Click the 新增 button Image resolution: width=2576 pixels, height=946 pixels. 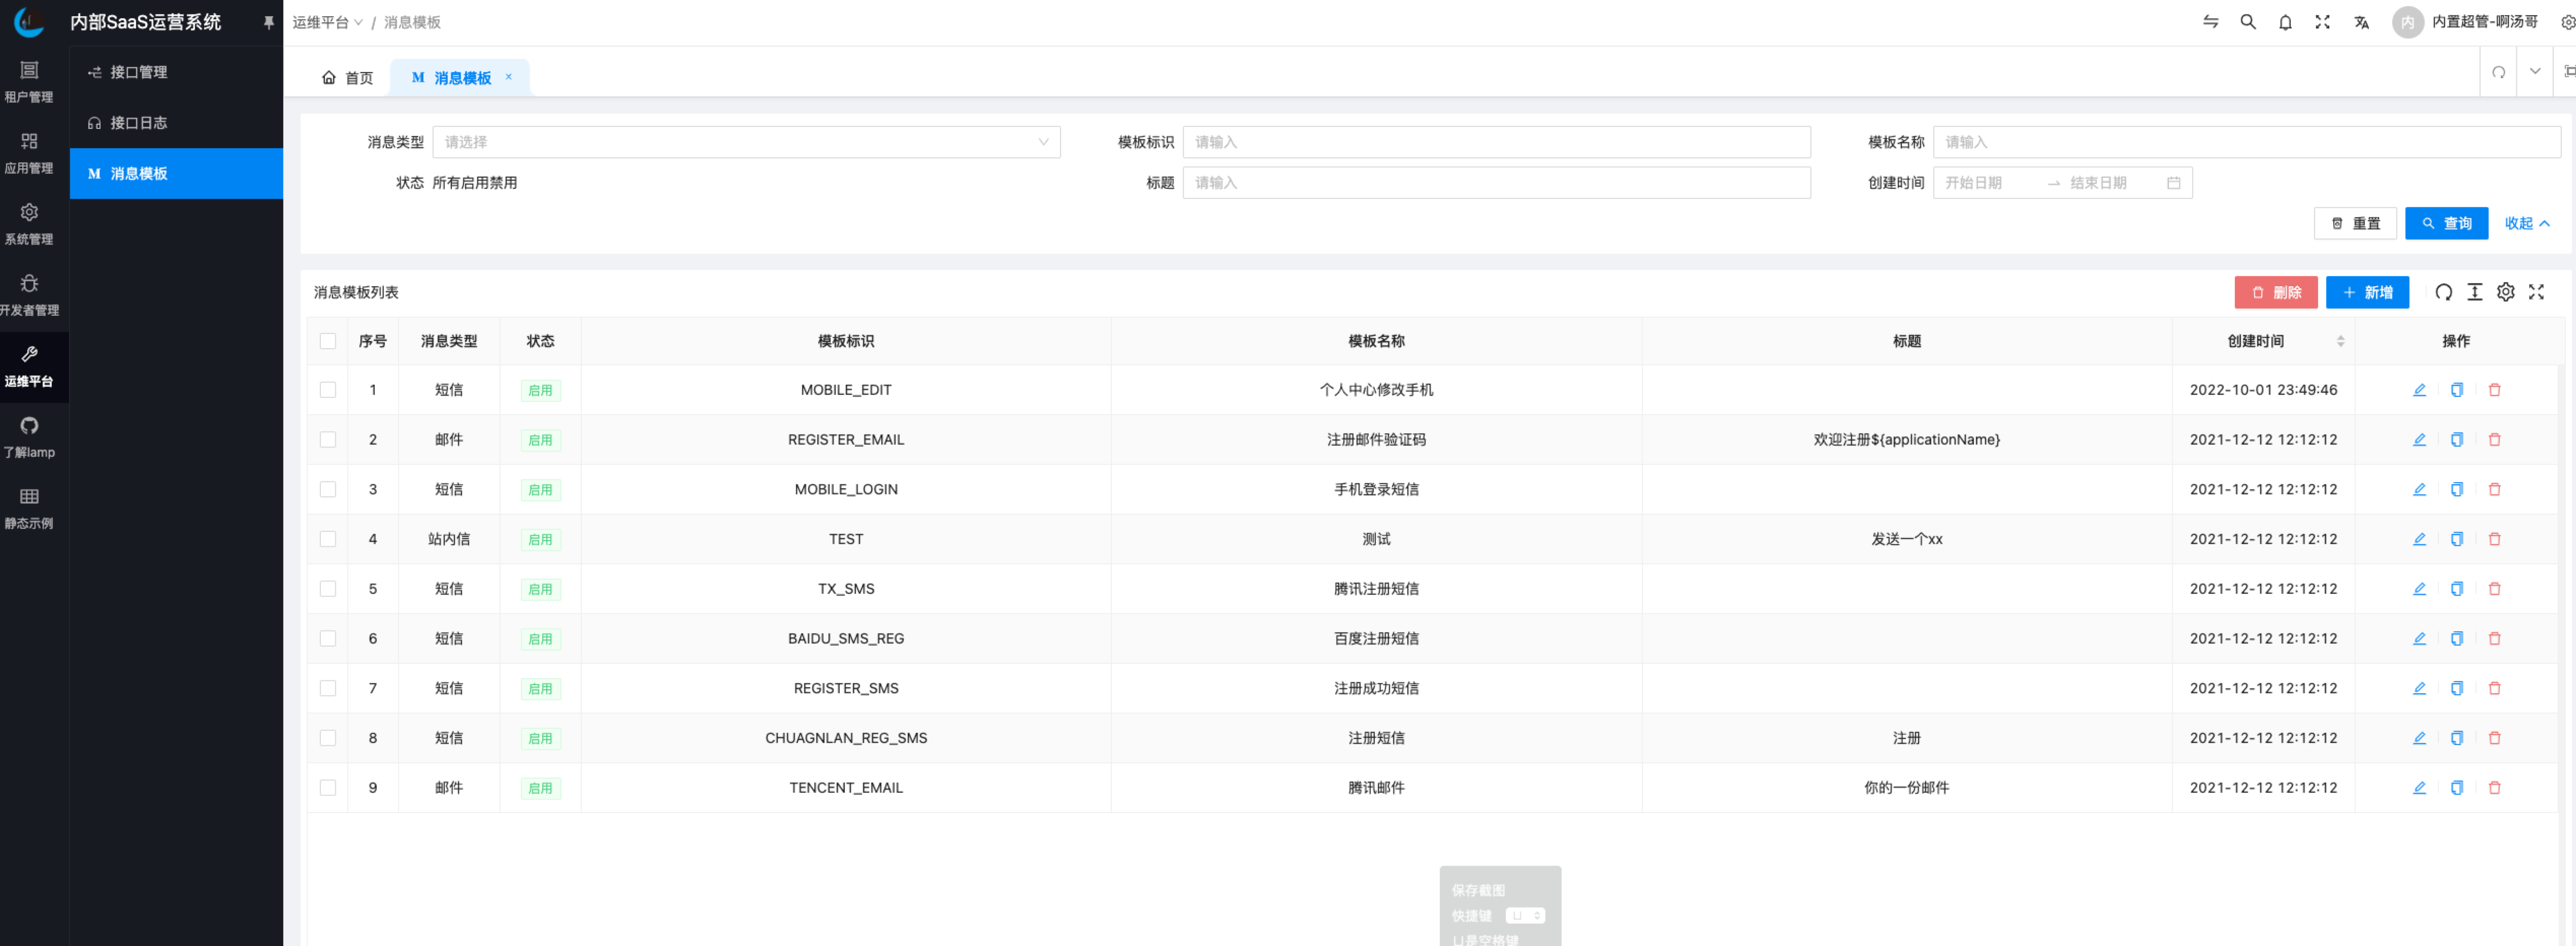click(x=2367, y=292)
